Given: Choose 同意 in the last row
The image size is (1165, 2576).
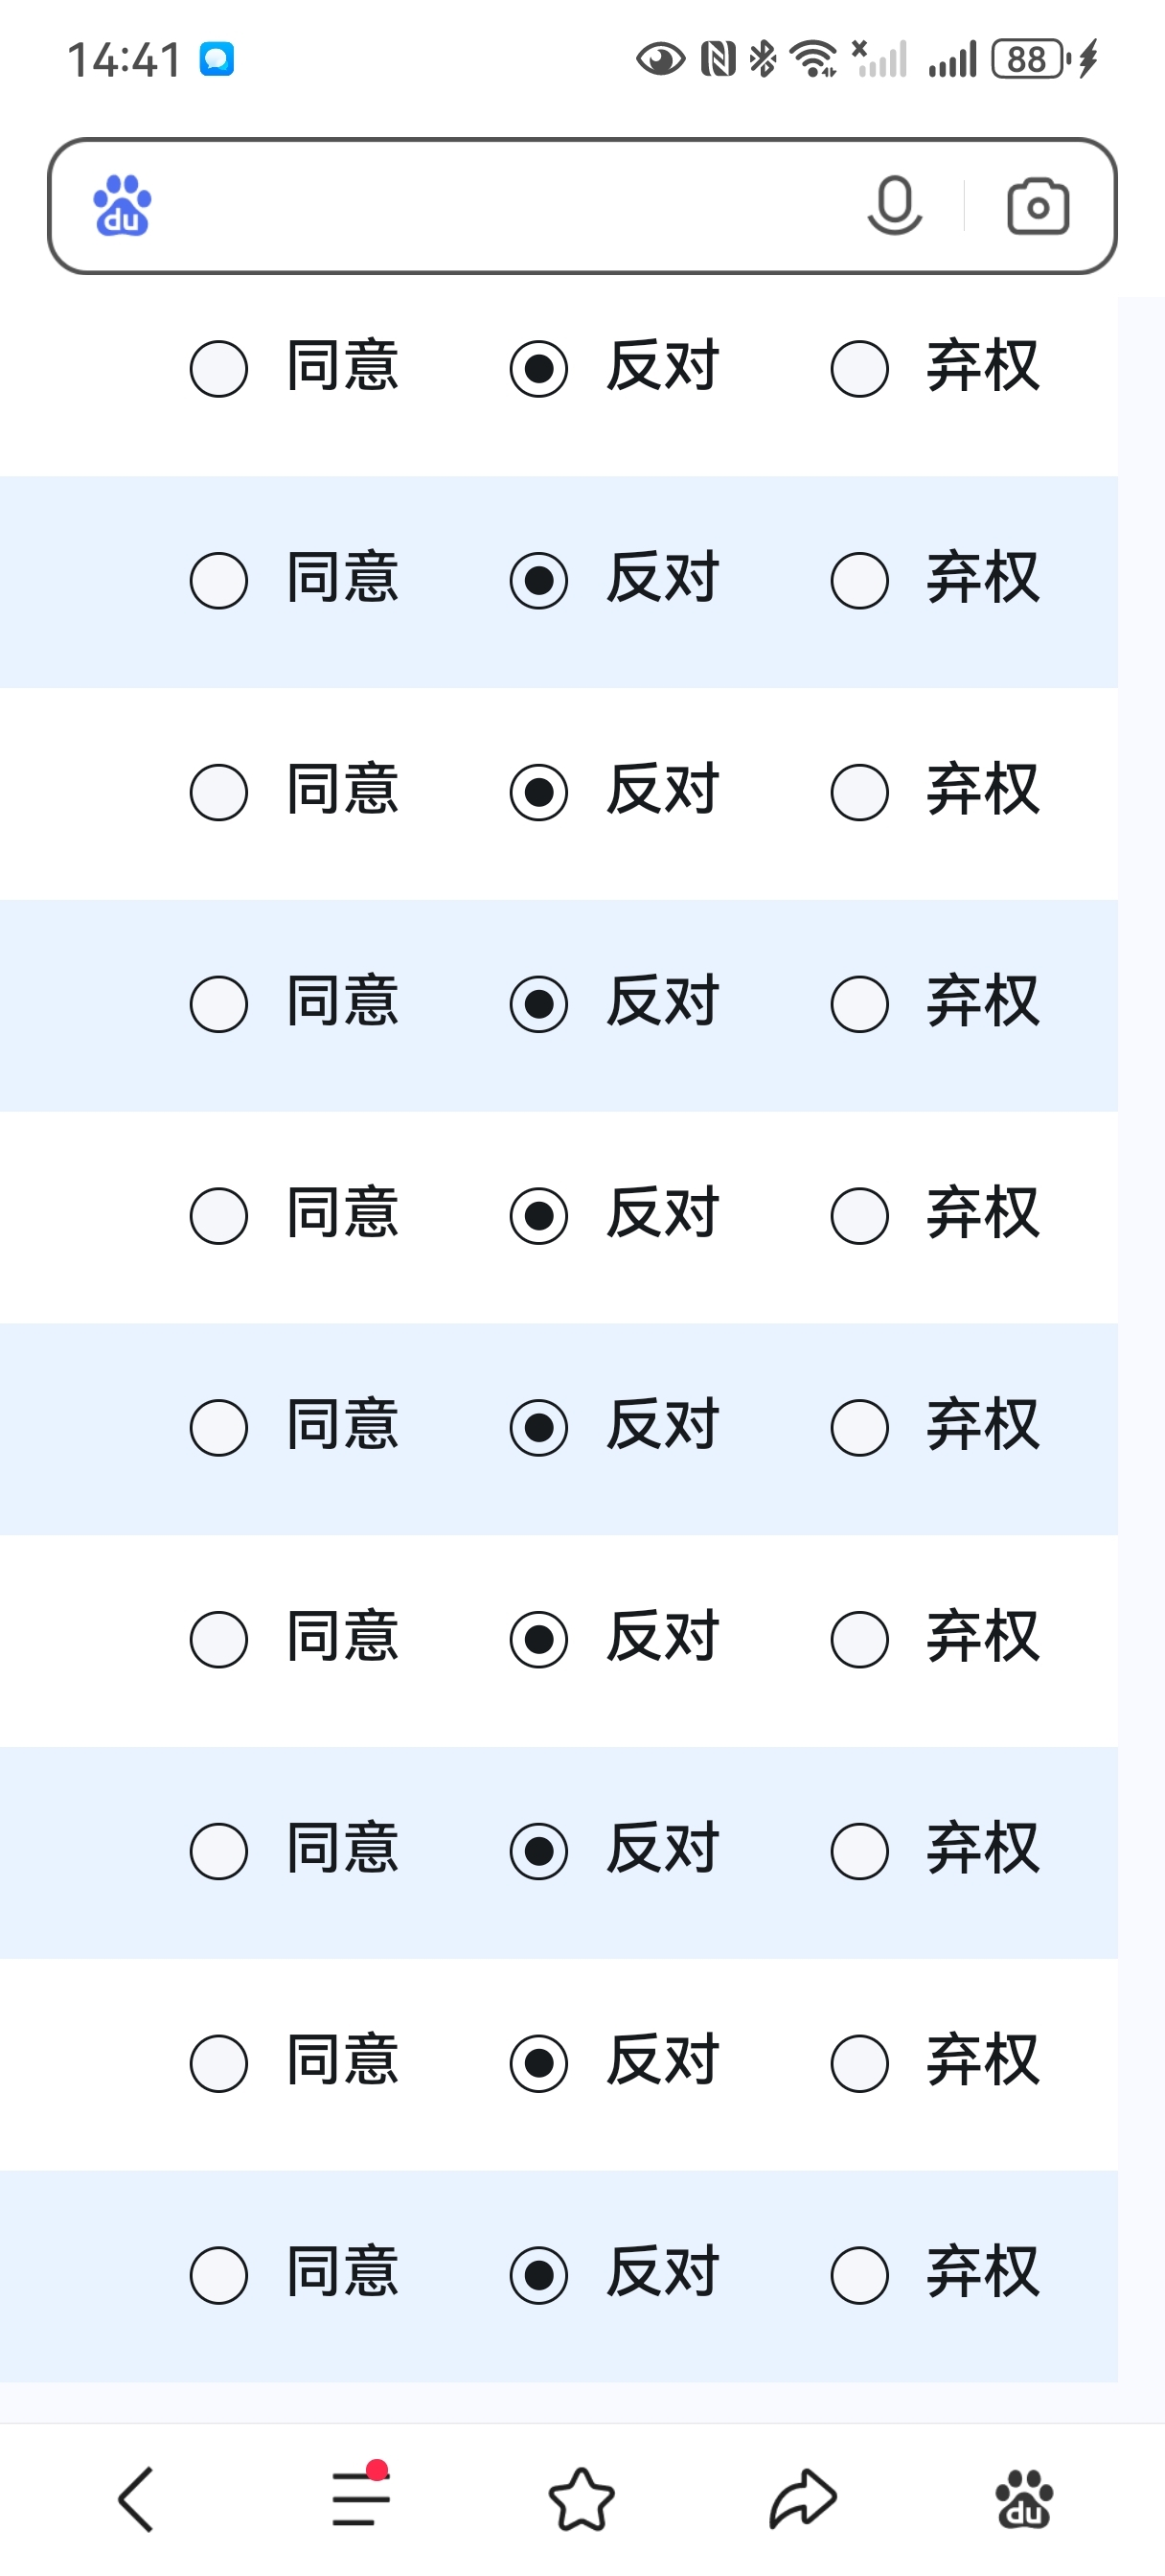Looking at the screenshot, I should point(219,2276).
